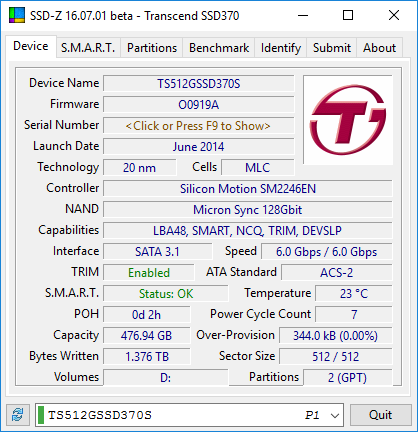Click the volumes value D:
This screenshot has width=418, height=432.
[x=166, y=378]
